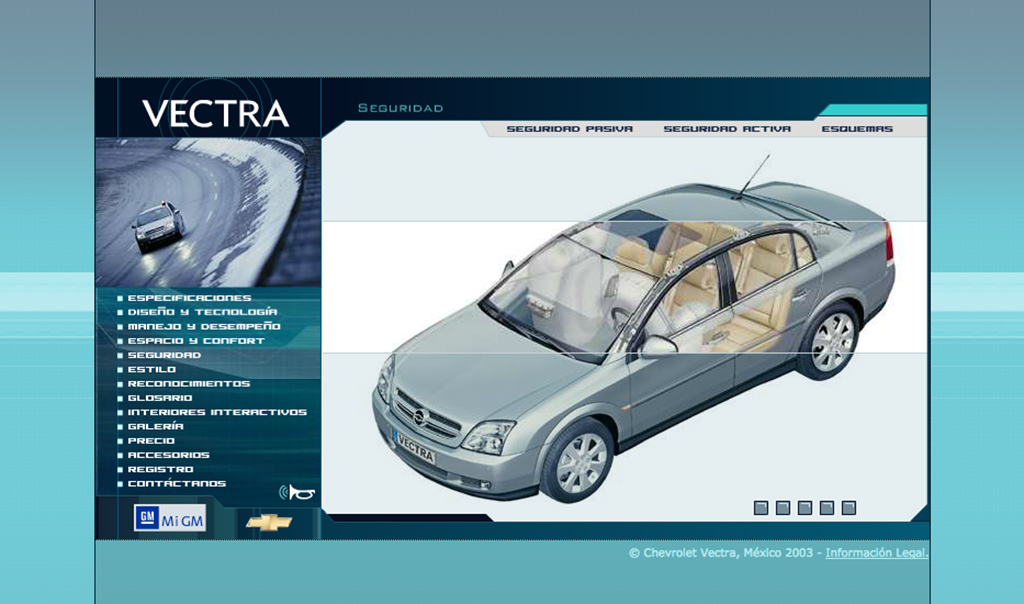Open Interiores Interactivos section
Screen dimensions: 1024x604
coord(217,412)
